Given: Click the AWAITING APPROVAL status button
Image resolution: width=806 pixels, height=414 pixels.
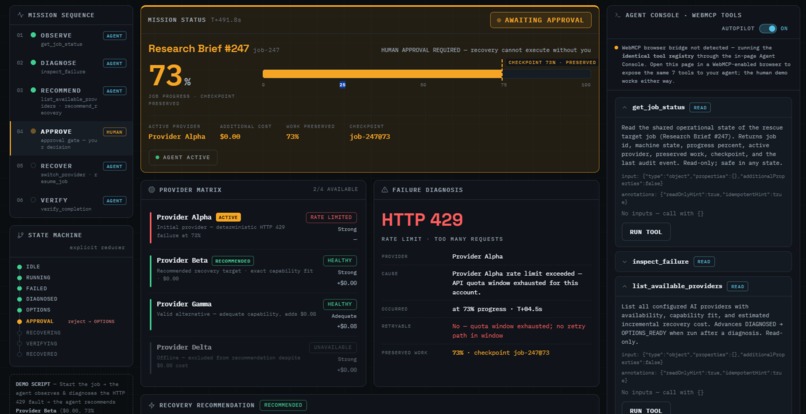Looking at the screenshot, I should (540, 21).
